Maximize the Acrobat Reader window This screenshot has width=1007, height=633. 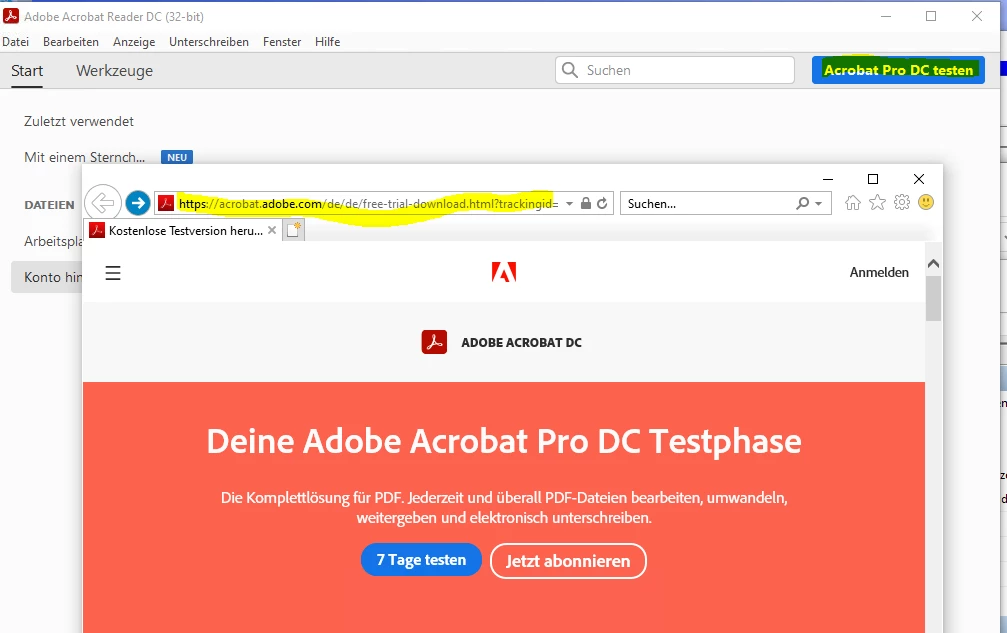(x=931, y=16)
